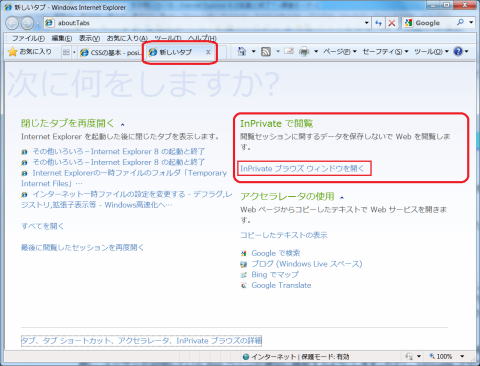Screen dimensions: 480x366
Task: Collapse the アクセラレータの使用 section arrow
Action: pyautogui.click(x=342, y=198)
